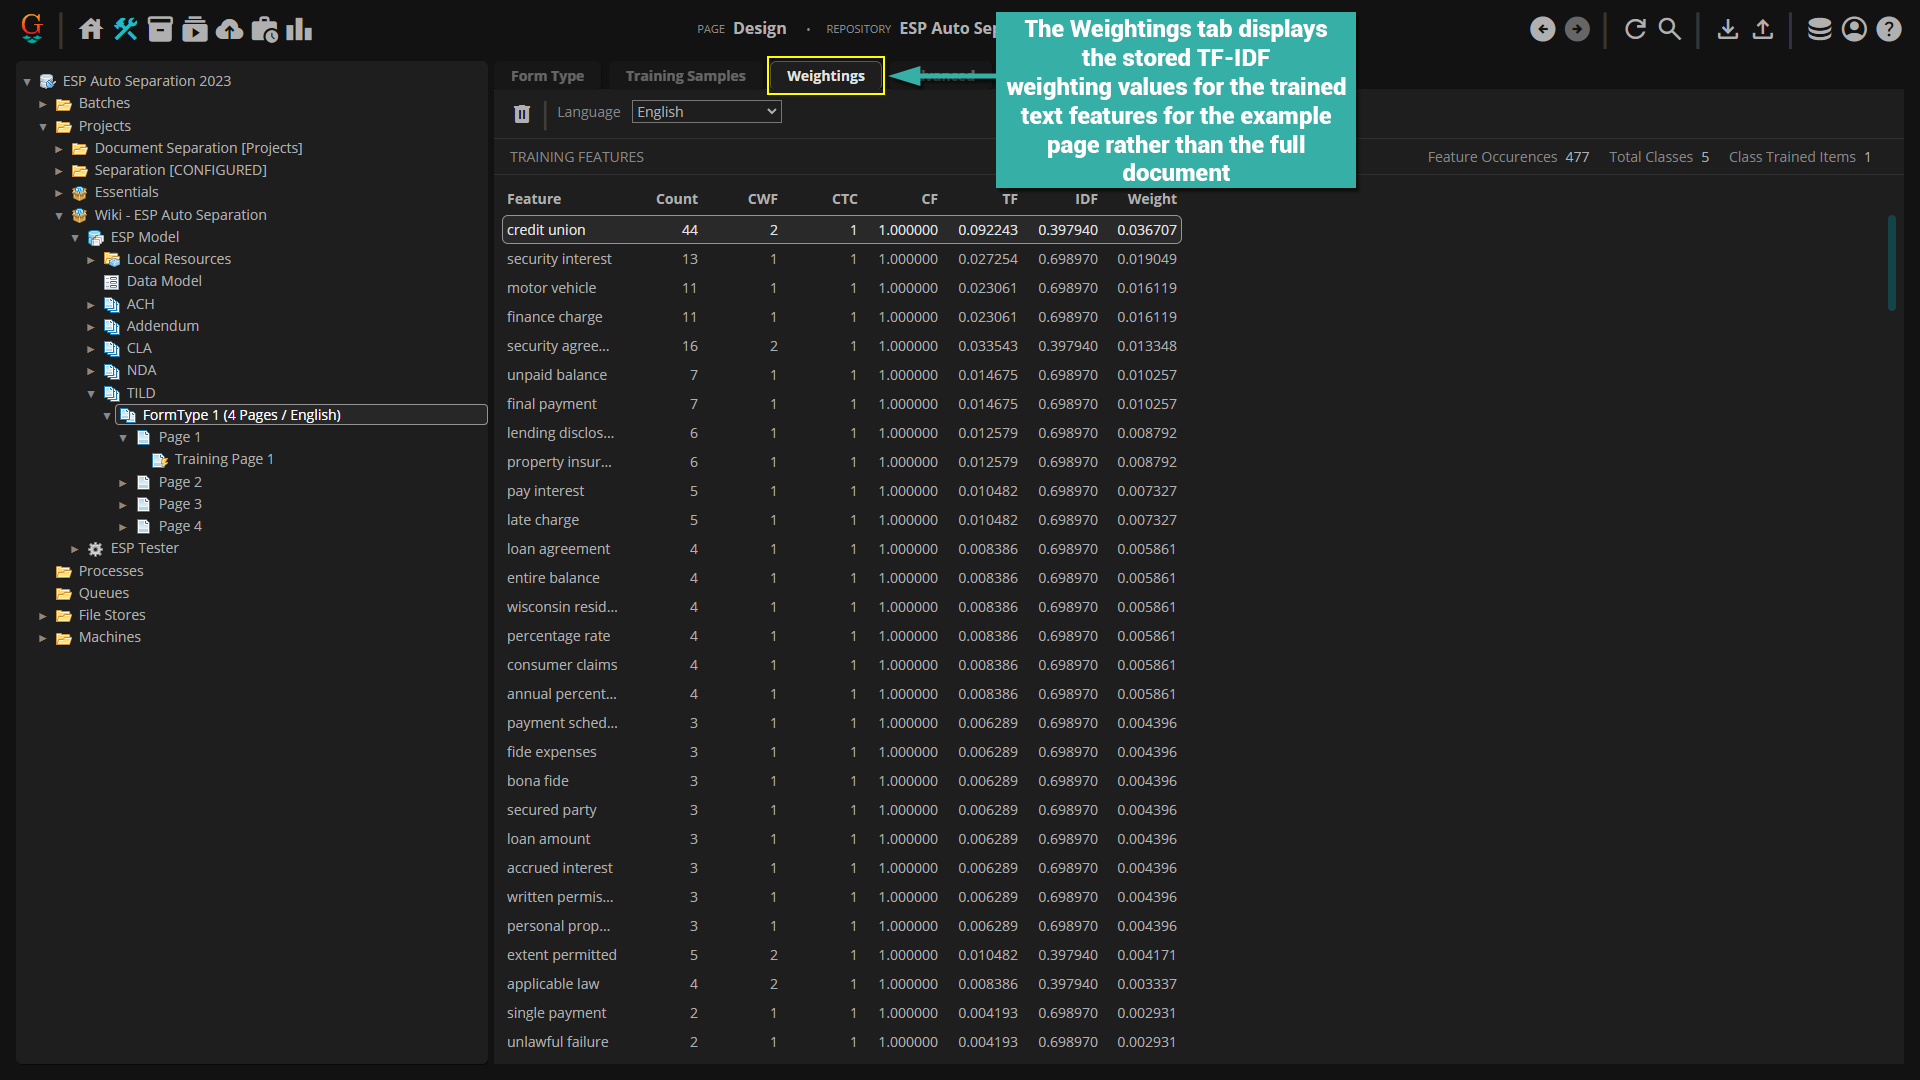Select Training Page 1 in the tree
1920x1080 pixels.
(x=223, y=459)
